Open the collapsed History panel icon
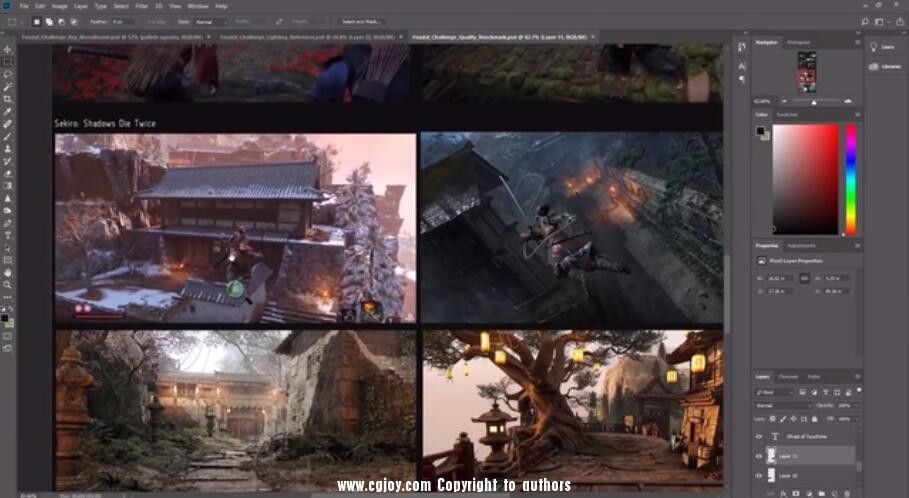 click(741, 47)
